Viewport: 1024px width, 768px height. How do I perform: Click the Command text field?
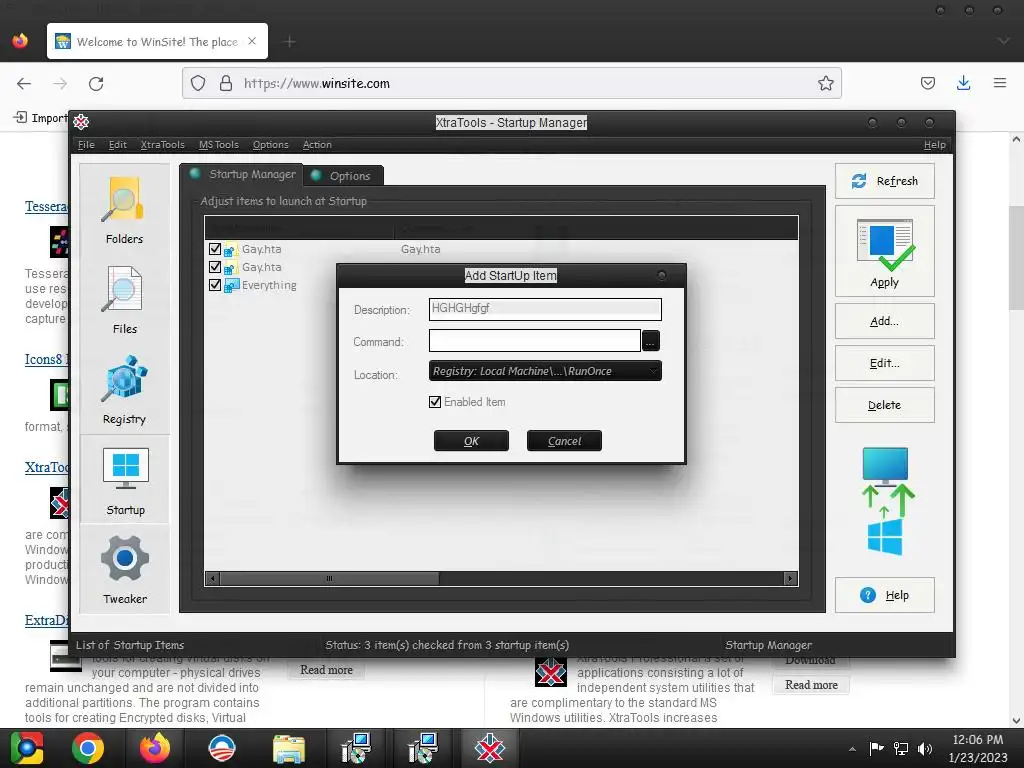pos(535,340)
